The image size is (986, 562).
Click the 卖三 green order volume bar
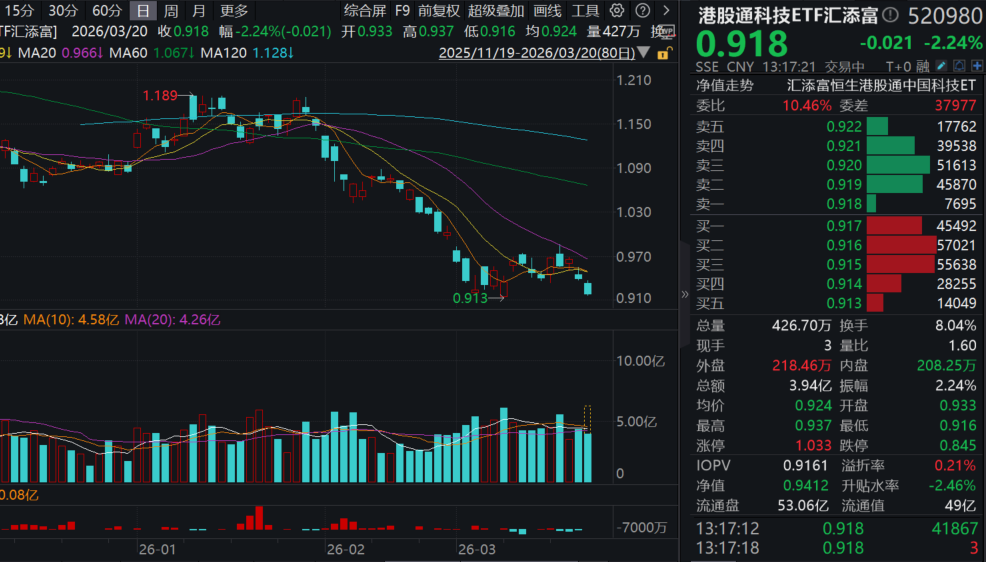(898, 165)
